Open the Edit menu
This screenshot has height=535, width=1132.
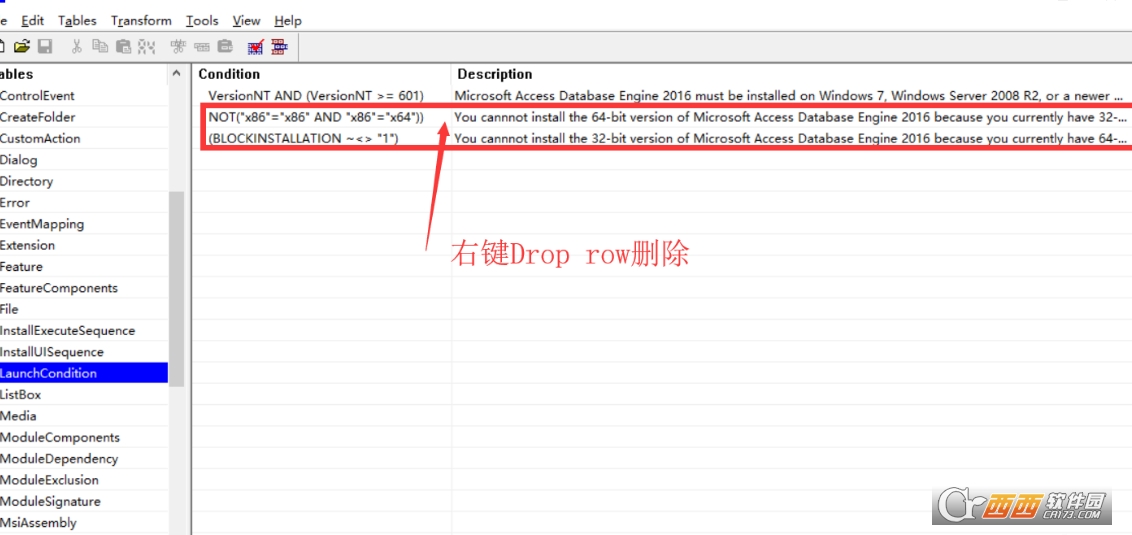pos(32,21)
